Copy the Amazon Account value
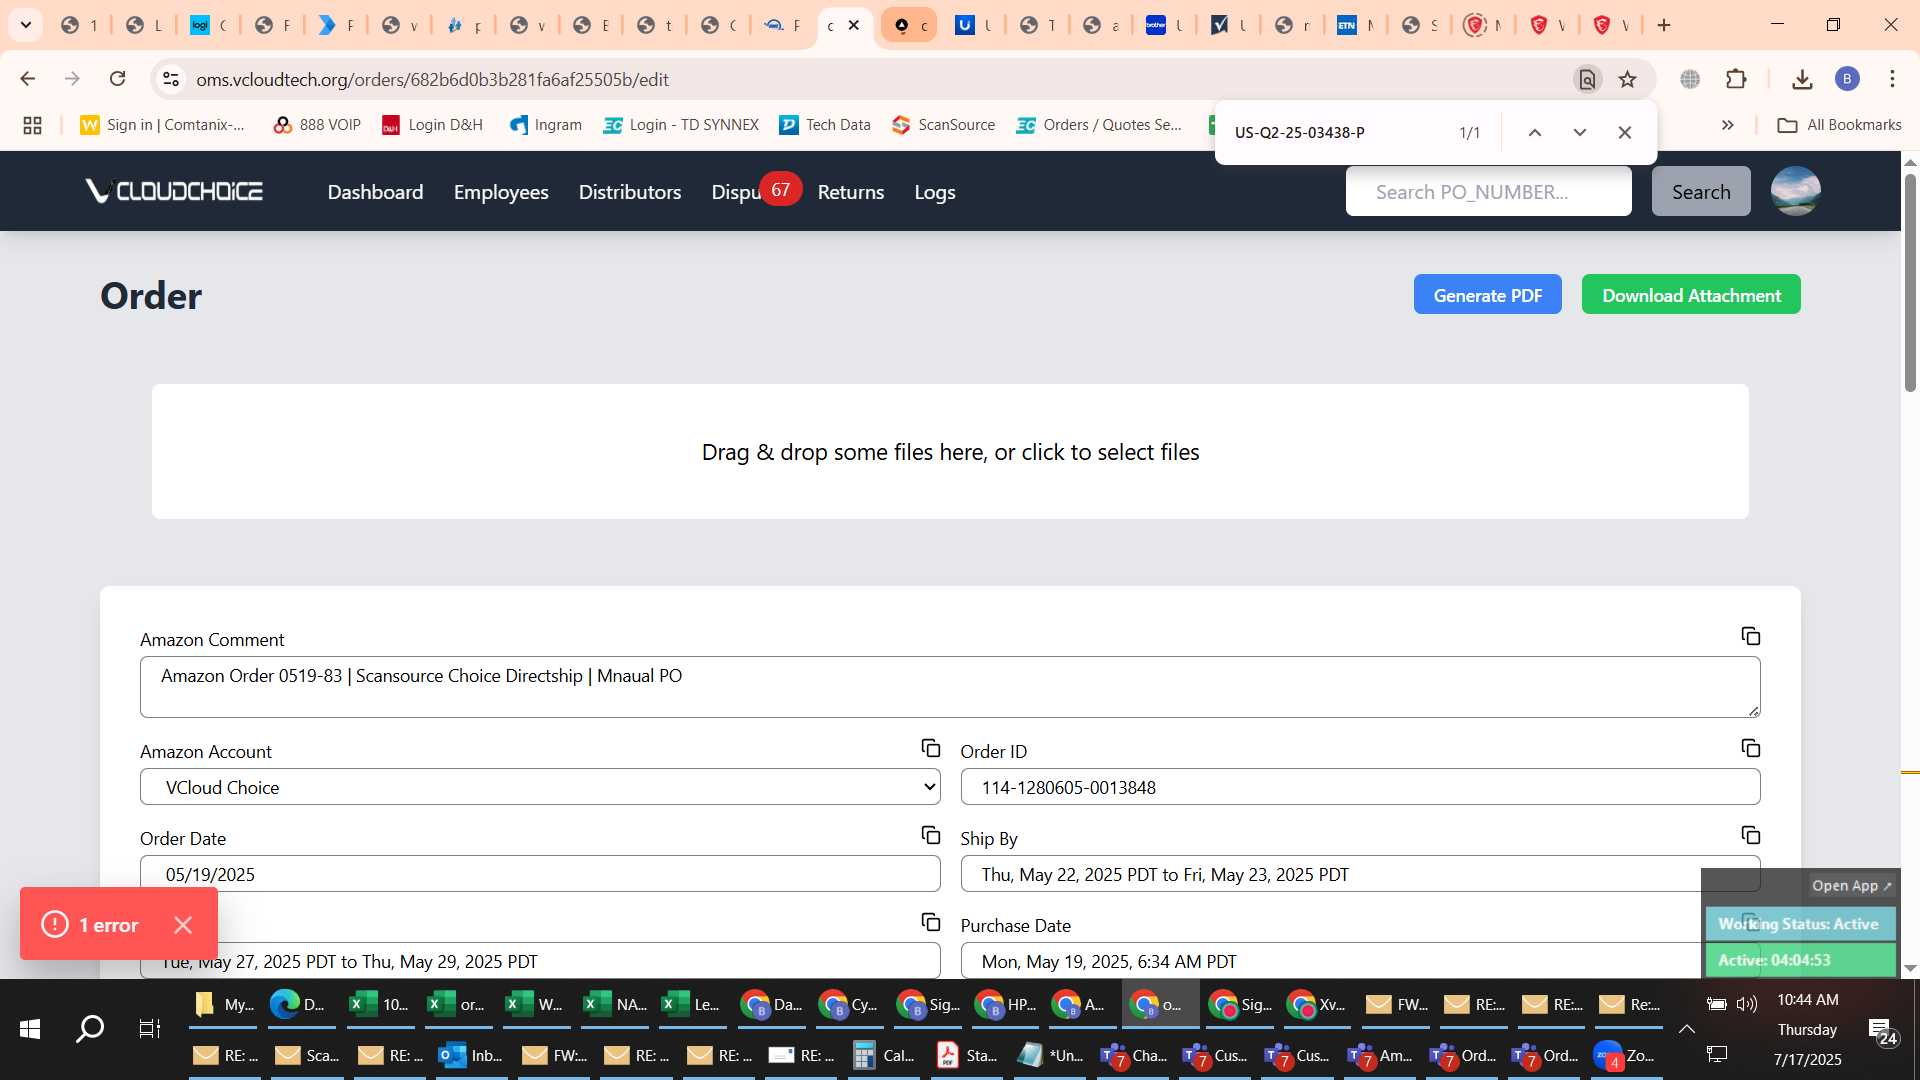Screen dimensions: 1920x1080 (930, 749)
